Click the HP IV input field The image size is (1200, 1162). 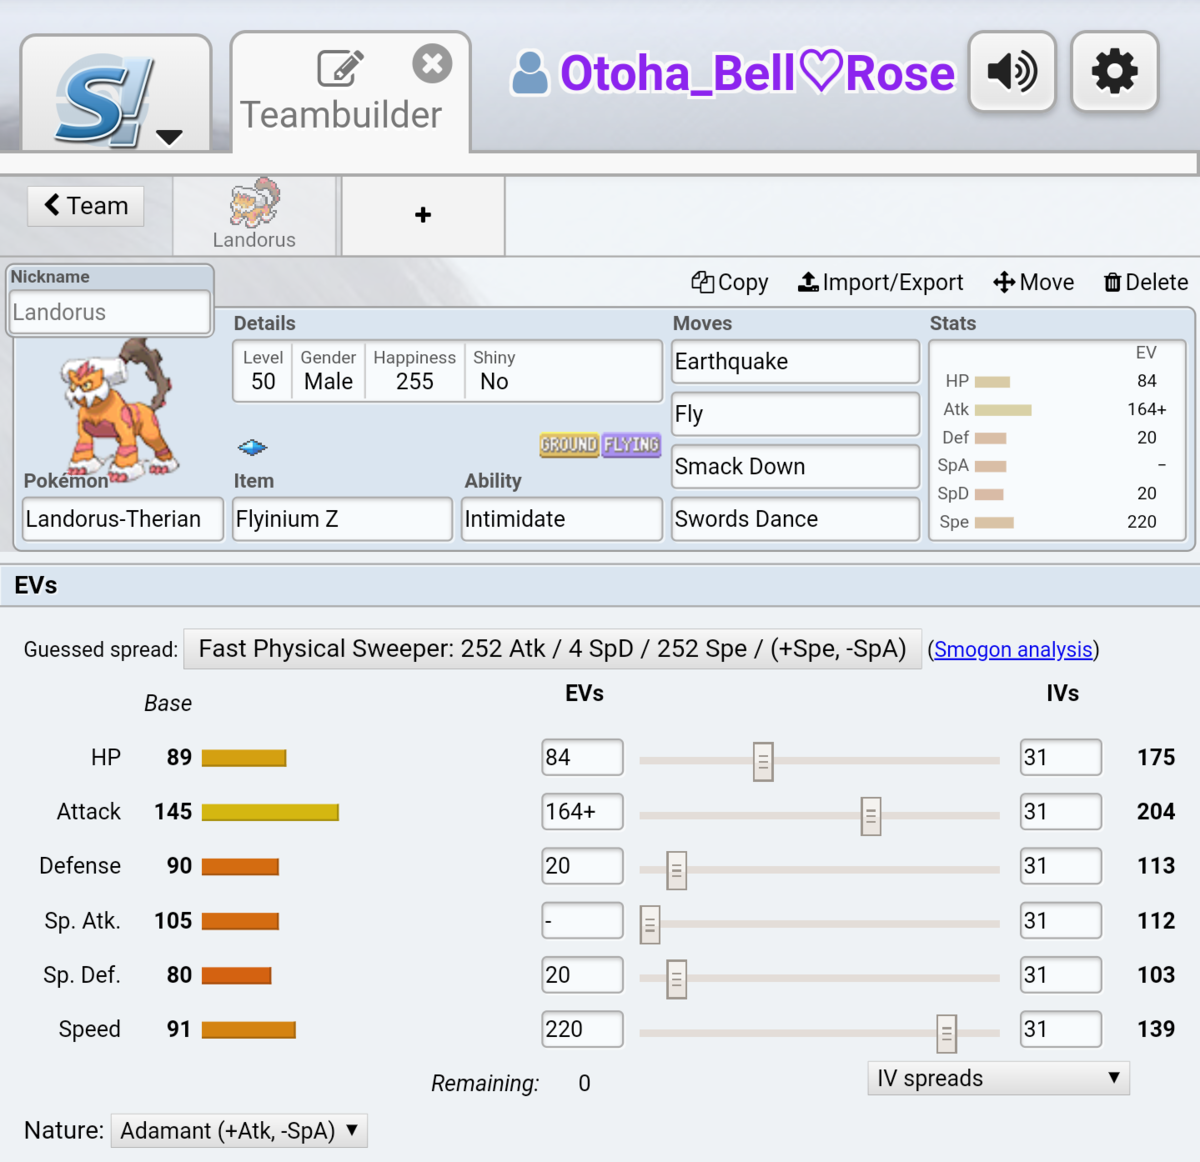click(x=1061, y=757)
